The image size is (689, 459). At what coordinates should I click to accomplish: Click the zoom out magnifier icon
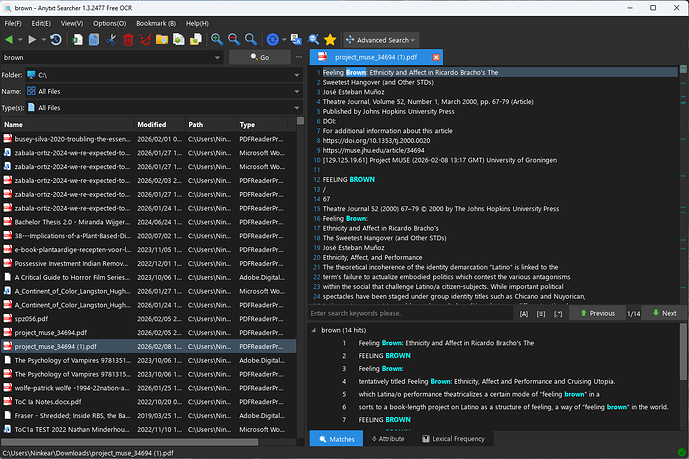tap(234, 40)
